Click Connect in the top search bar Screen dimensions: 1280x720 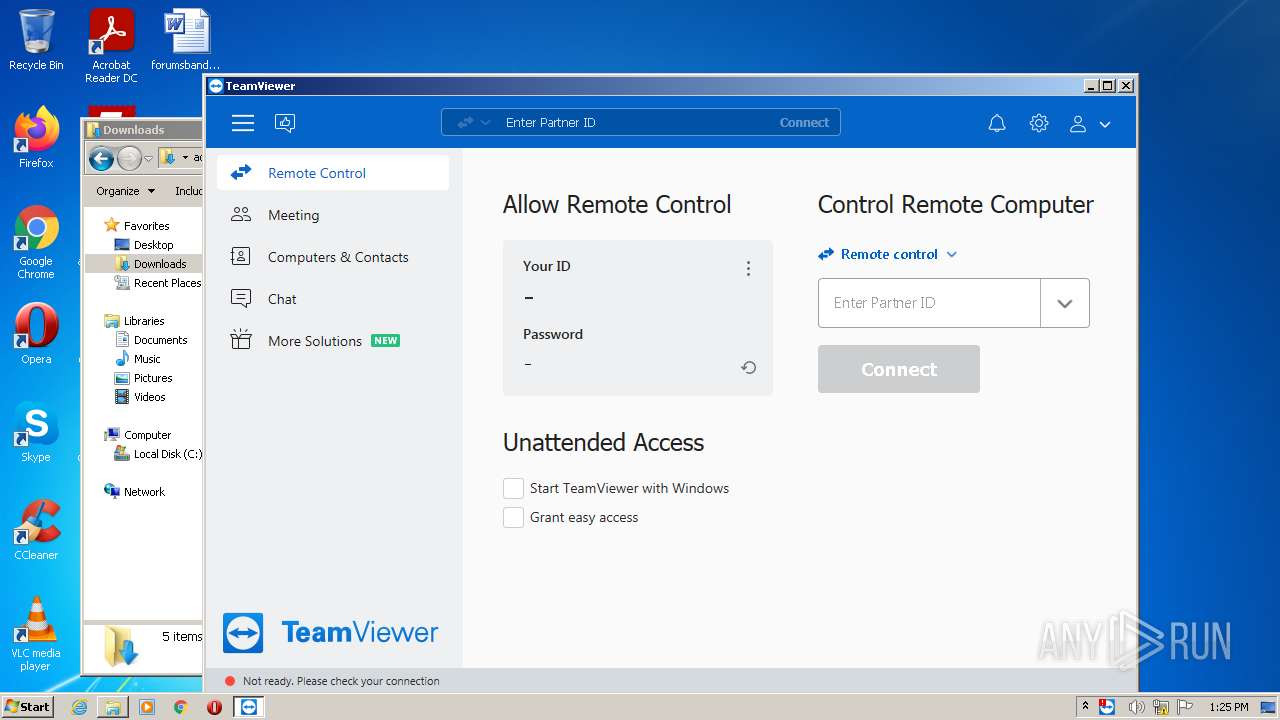click(804, 123)
